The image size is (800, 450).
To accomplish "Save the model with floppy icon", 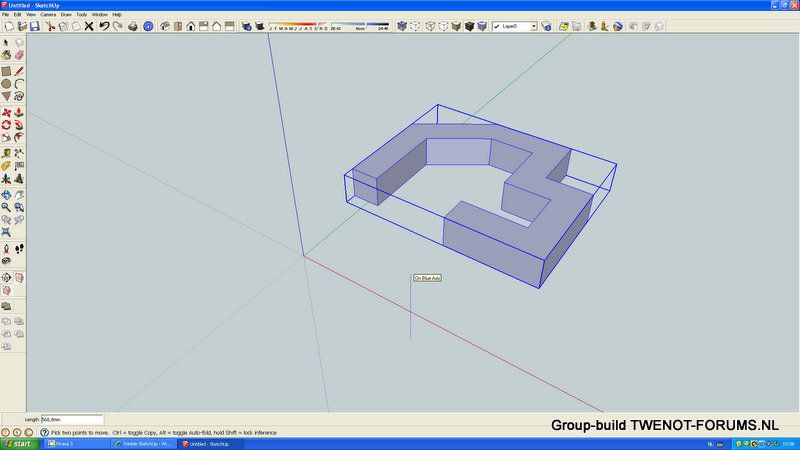I will tap(35, 26).
